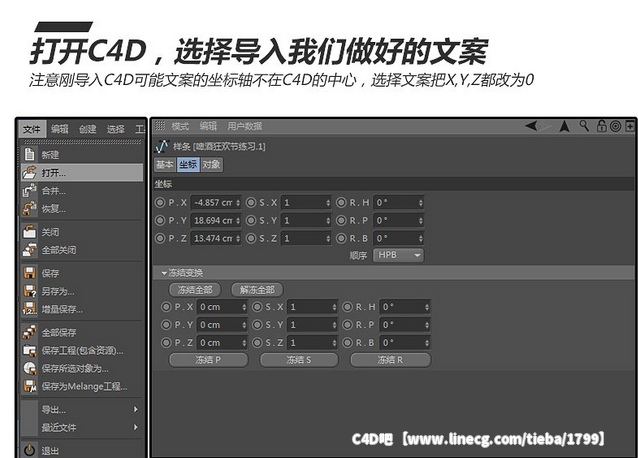Toggle the S.X animation dot in coordinates

tap(251, 202)
